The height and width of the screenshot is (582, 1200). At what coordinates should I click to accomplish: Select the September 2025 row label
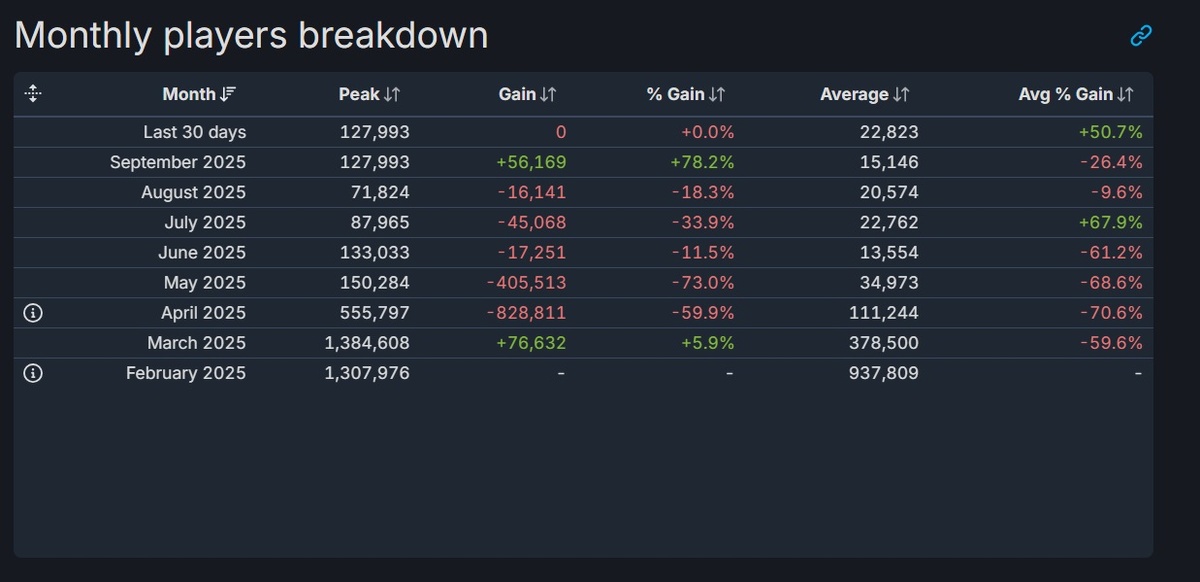(x=178, y=162)
